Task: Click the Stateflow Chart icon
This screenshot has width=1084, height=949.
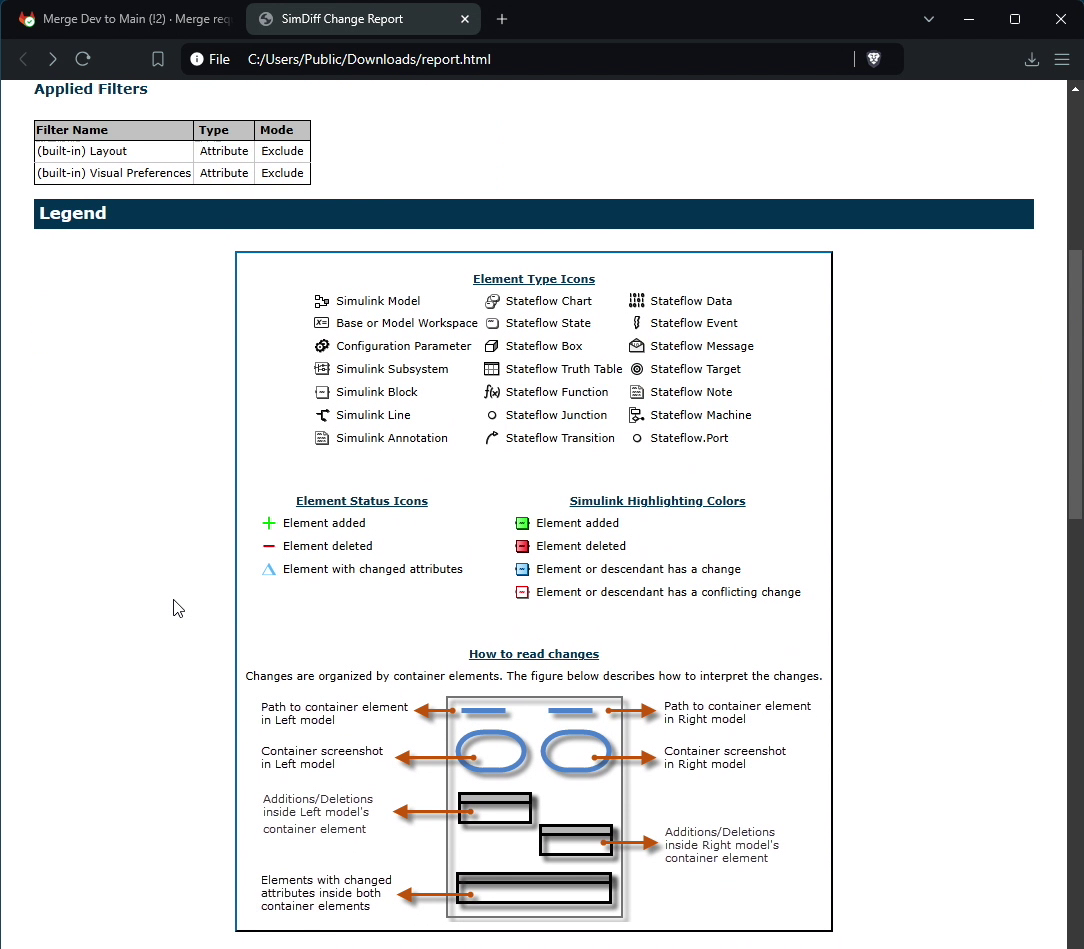Action: tap(492, 301)
